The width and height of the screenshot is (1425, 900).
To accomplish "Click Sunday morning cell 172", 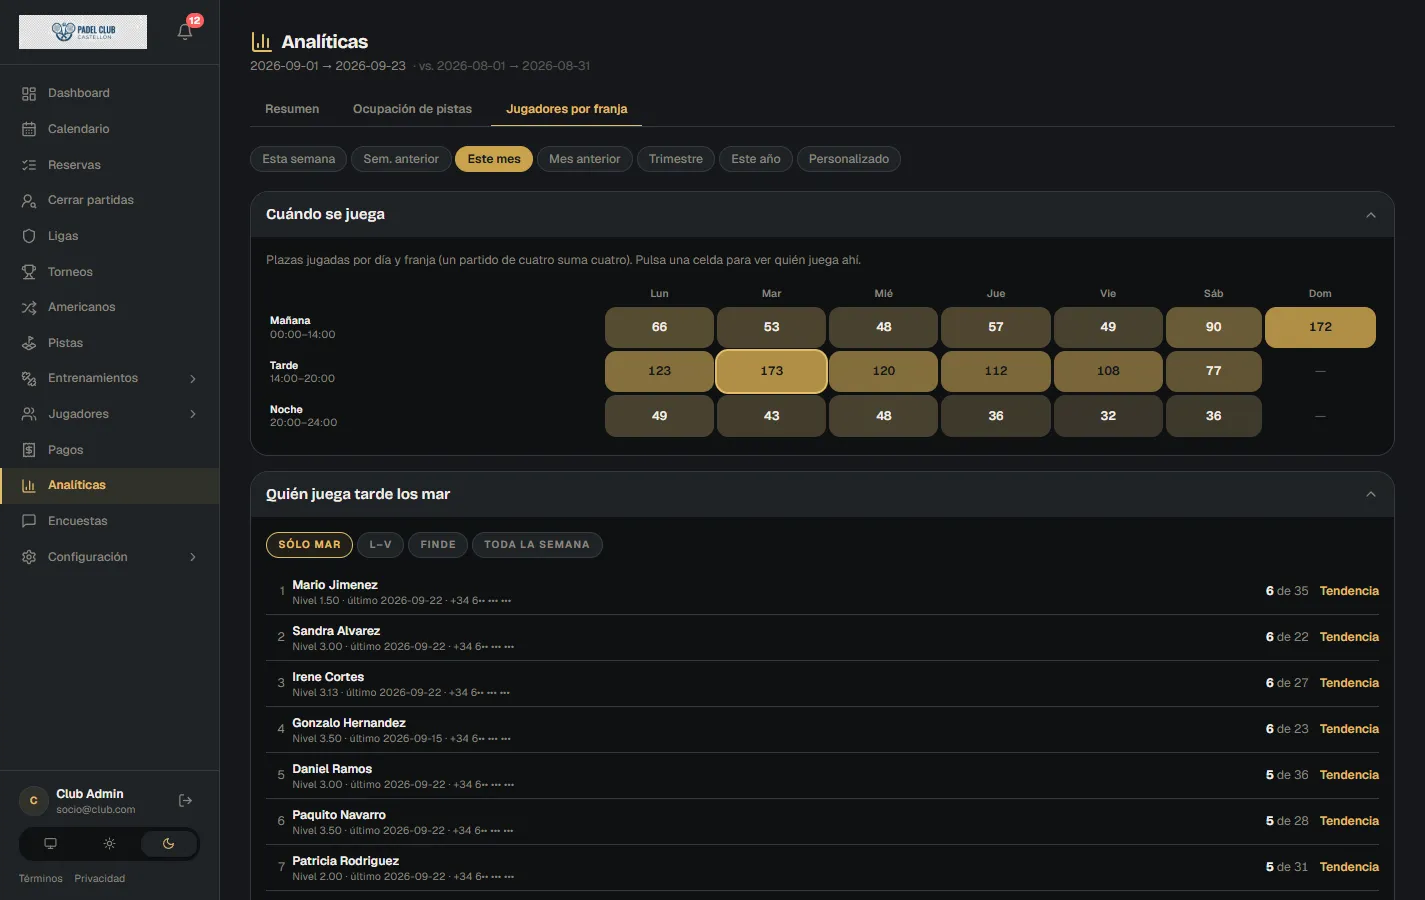I will pyautogui.click(x=1320, y=327).
